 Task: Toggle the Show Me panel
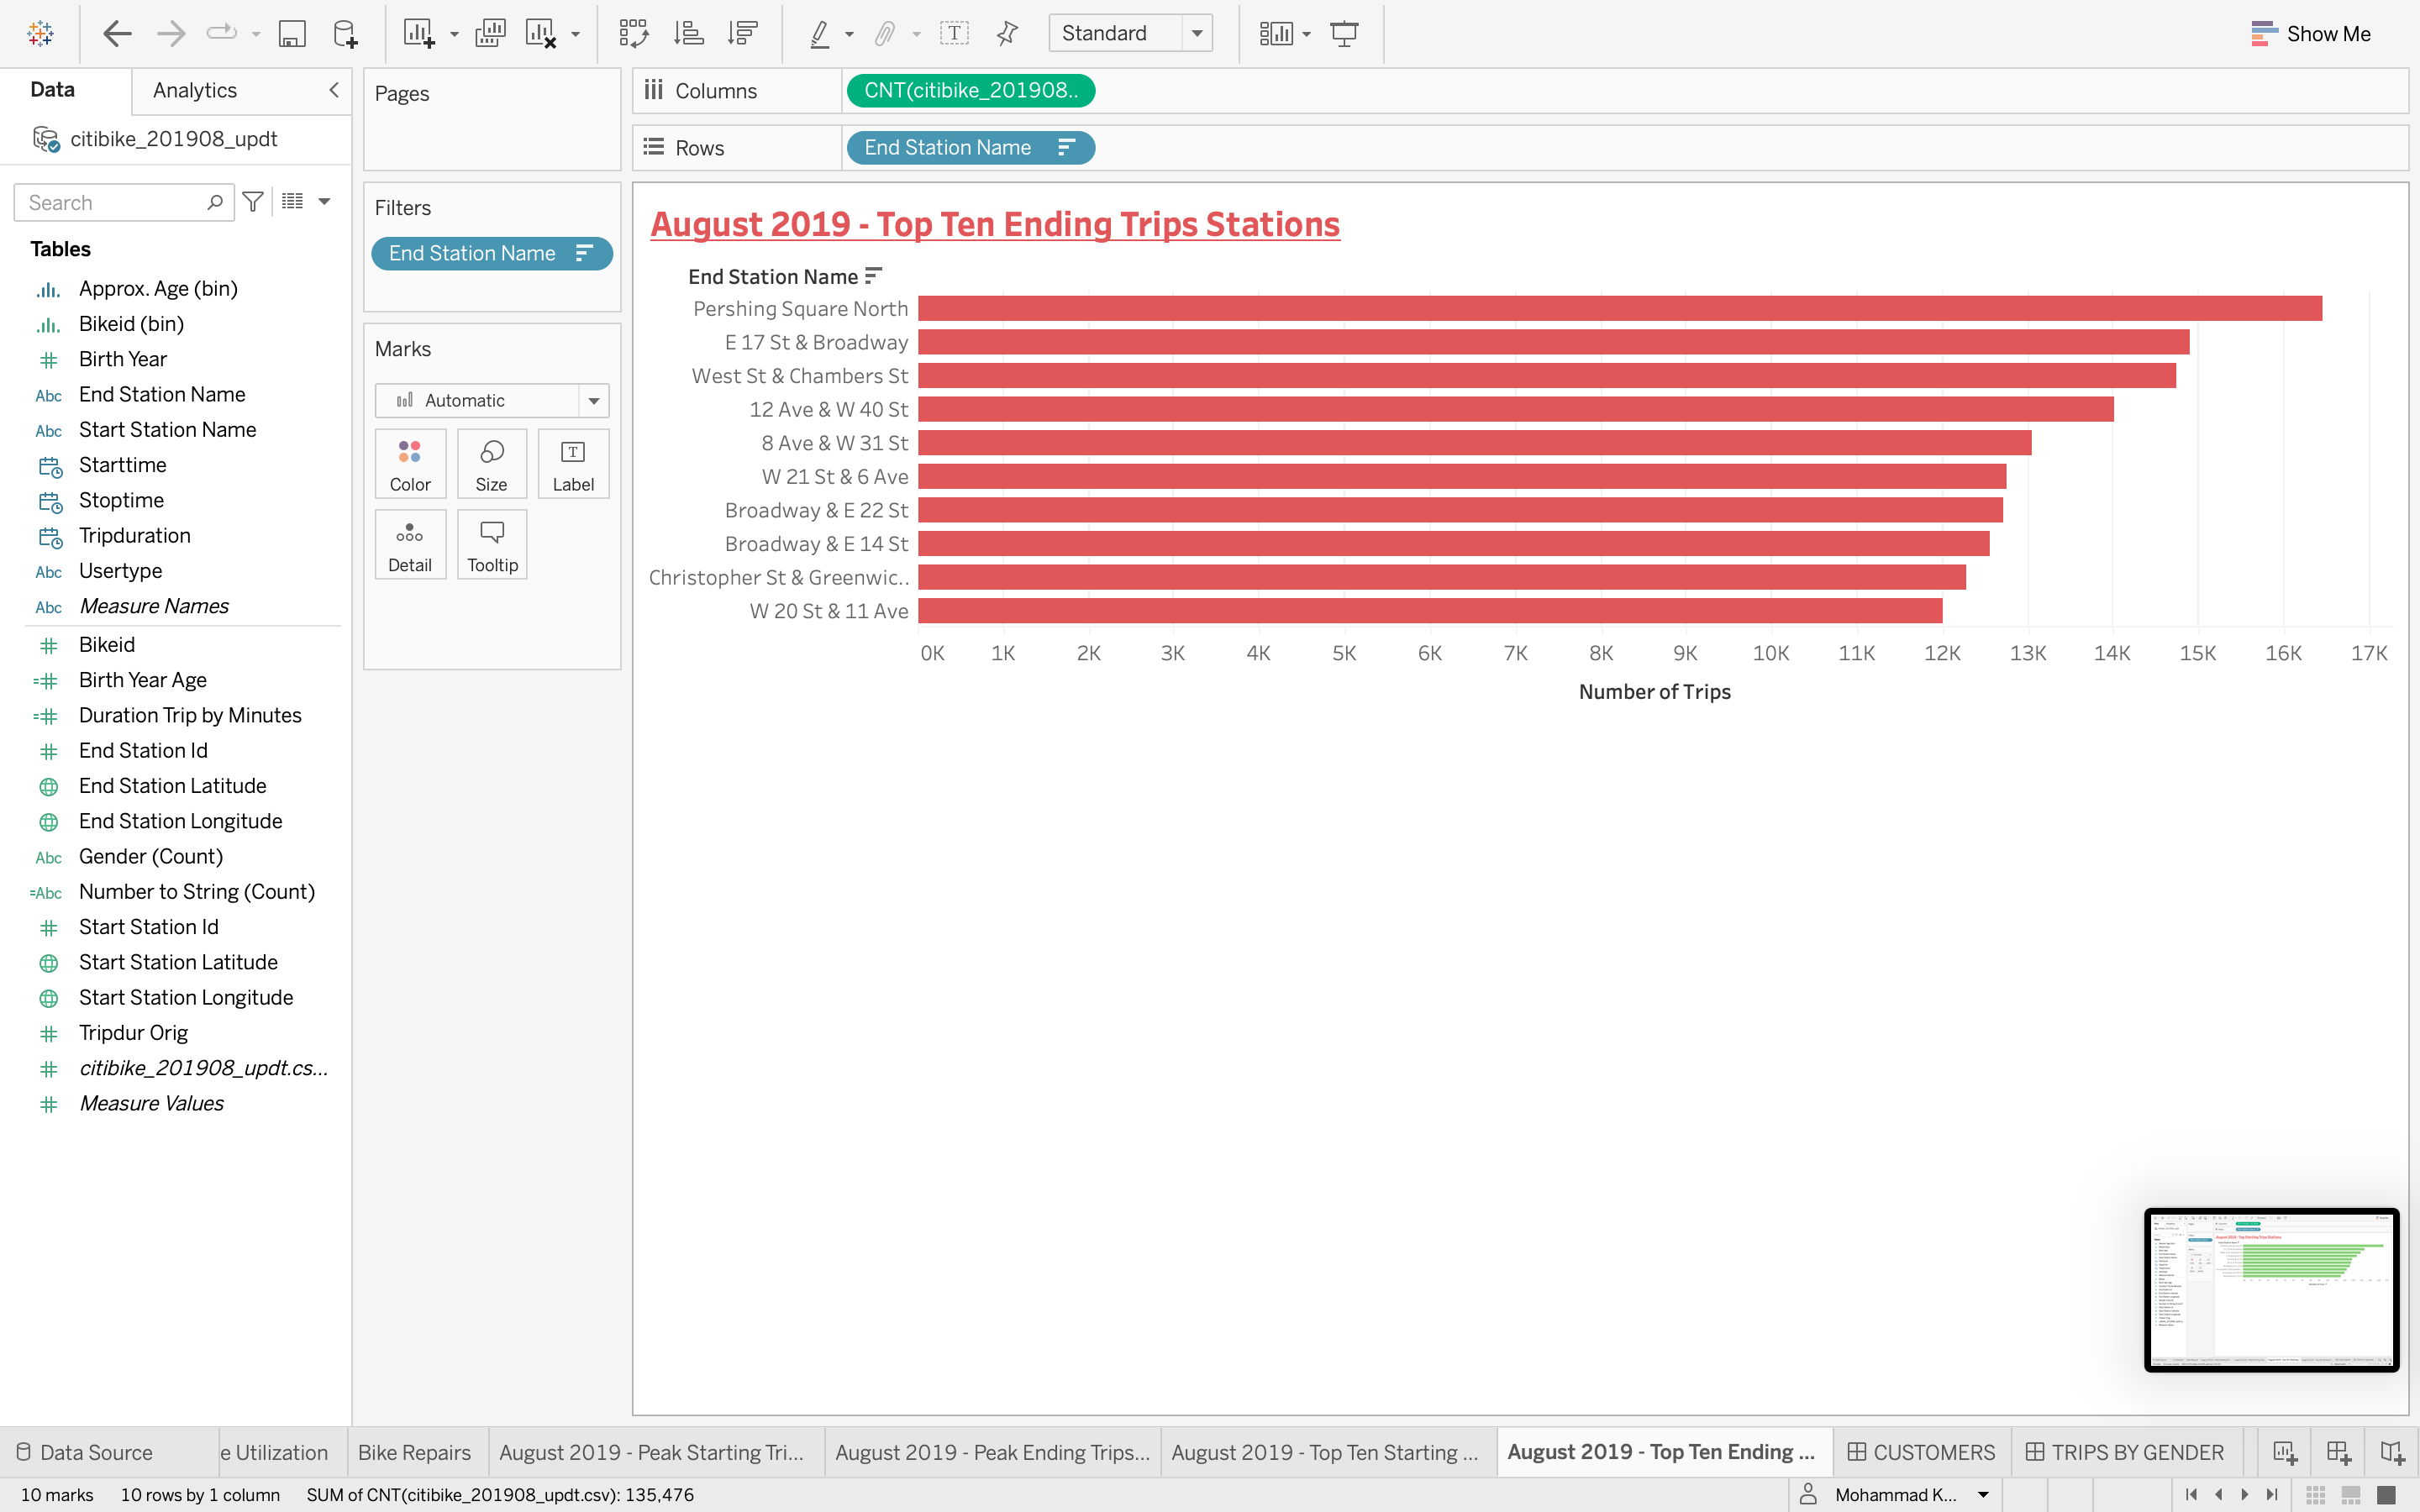pos(2310,33)
